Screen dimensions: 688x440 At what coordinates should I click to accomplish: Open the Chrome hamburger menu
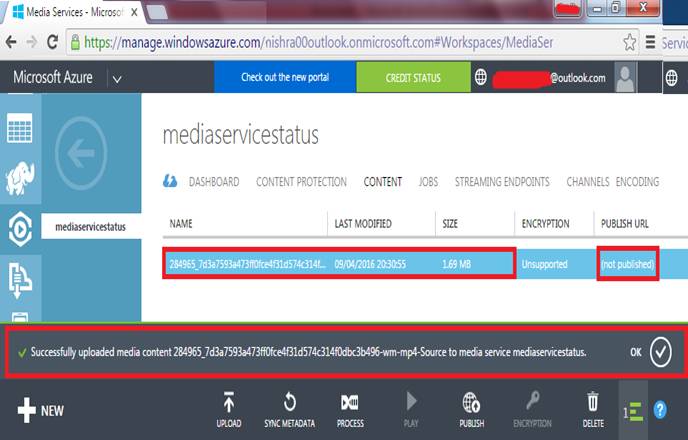click(x=650, y=42)
